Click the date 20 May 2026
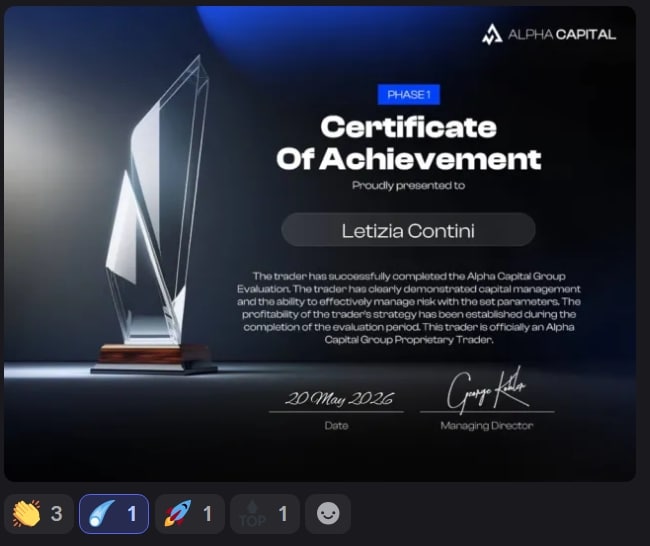Viewport: 650px width, 546px height. 338,398
